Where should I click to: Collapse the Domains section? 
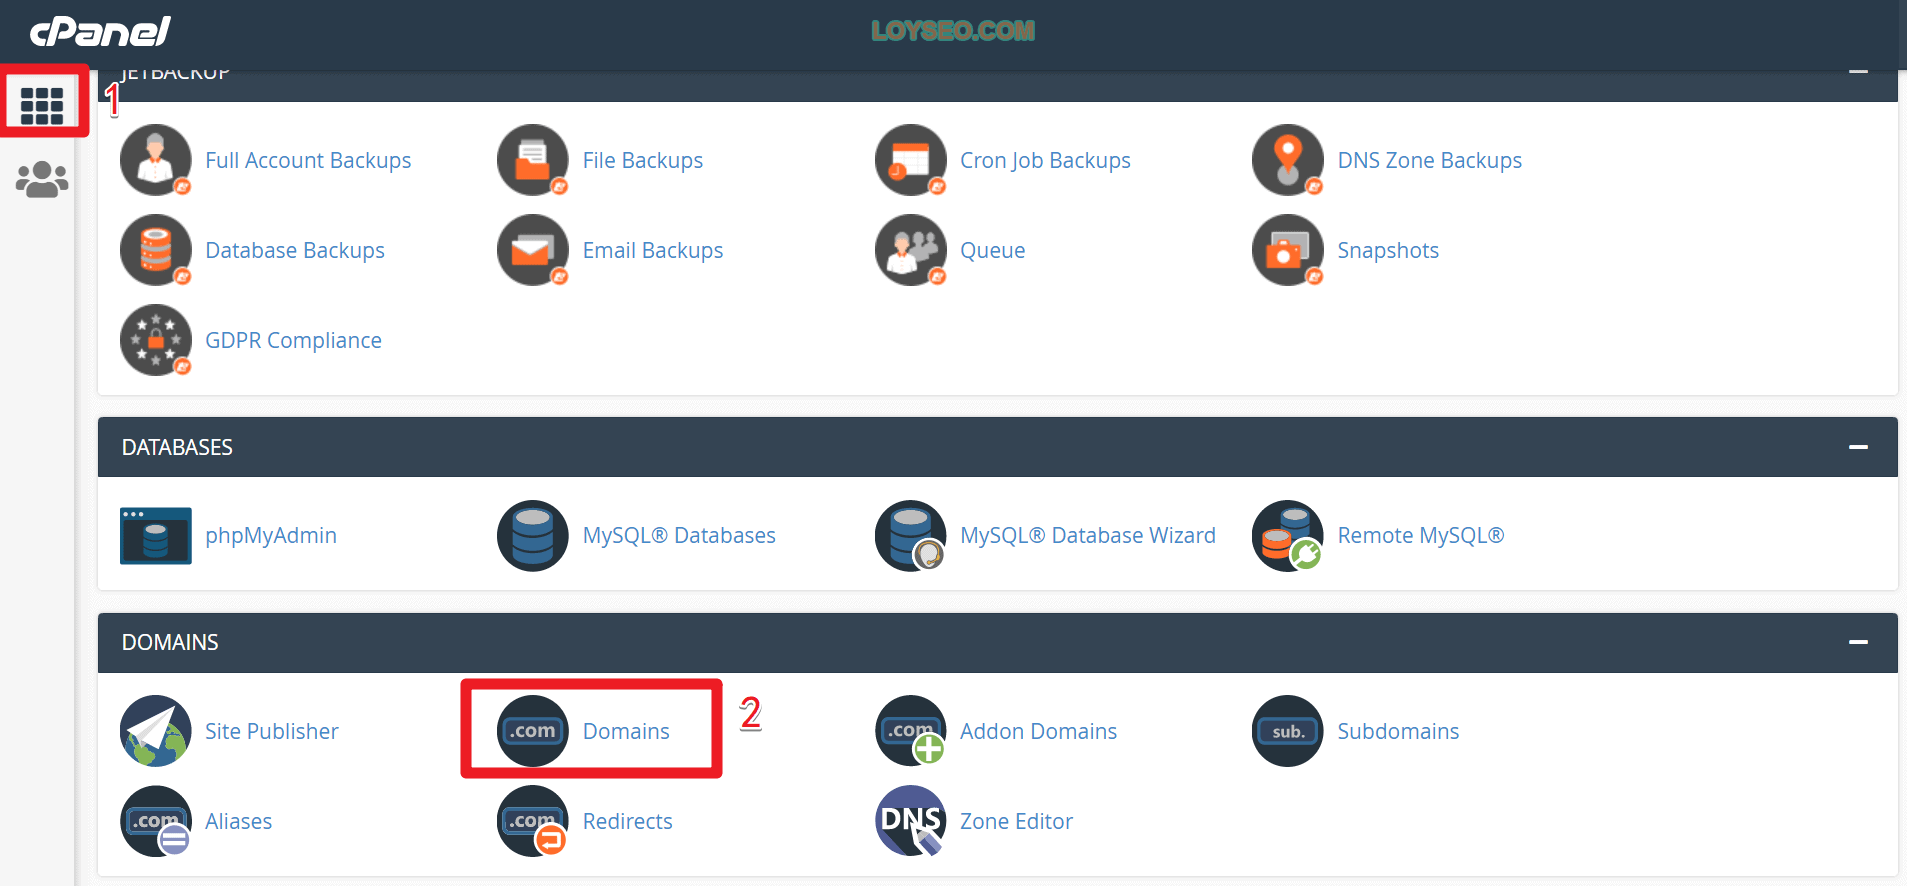click(1858, 642)
